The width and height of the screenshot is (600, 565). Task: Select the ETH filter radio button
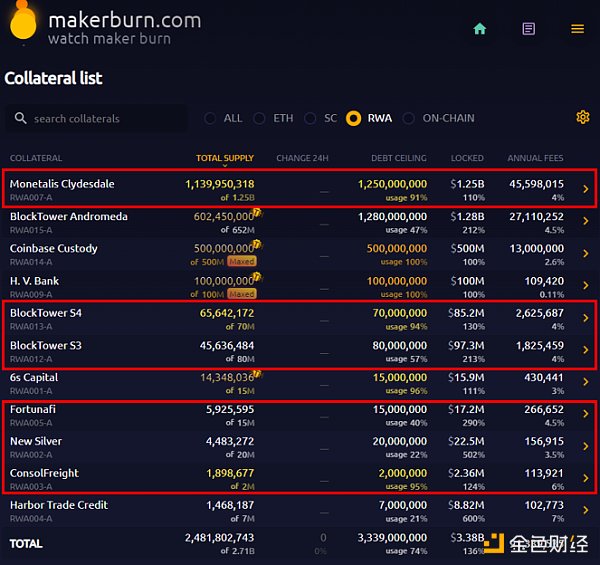(259, 118)
